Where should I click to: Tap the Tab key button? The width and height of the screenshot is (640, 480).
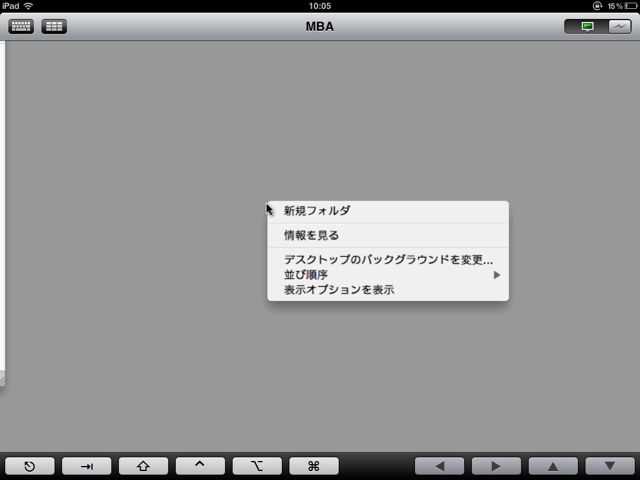(87, 466)
